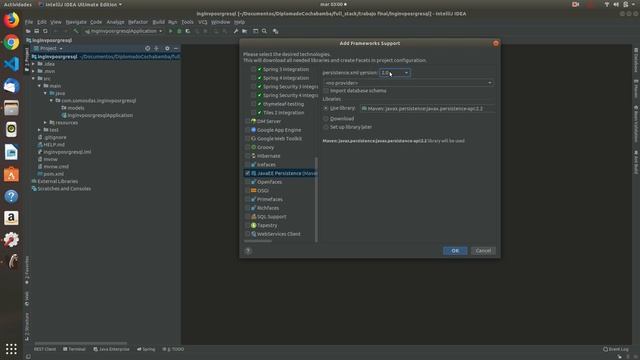Select pom.xml in project tree
Image resolution: width=640 pixels, height=360 pixels.
(53, 174)
